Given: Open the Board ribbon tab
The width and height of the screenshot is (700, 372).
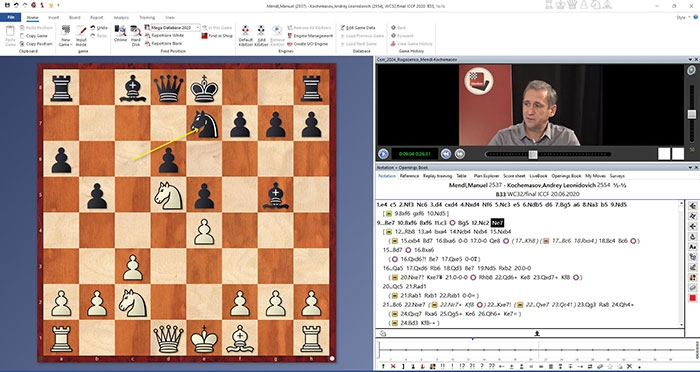Looking at the screenshot, I should pos(75,17).
